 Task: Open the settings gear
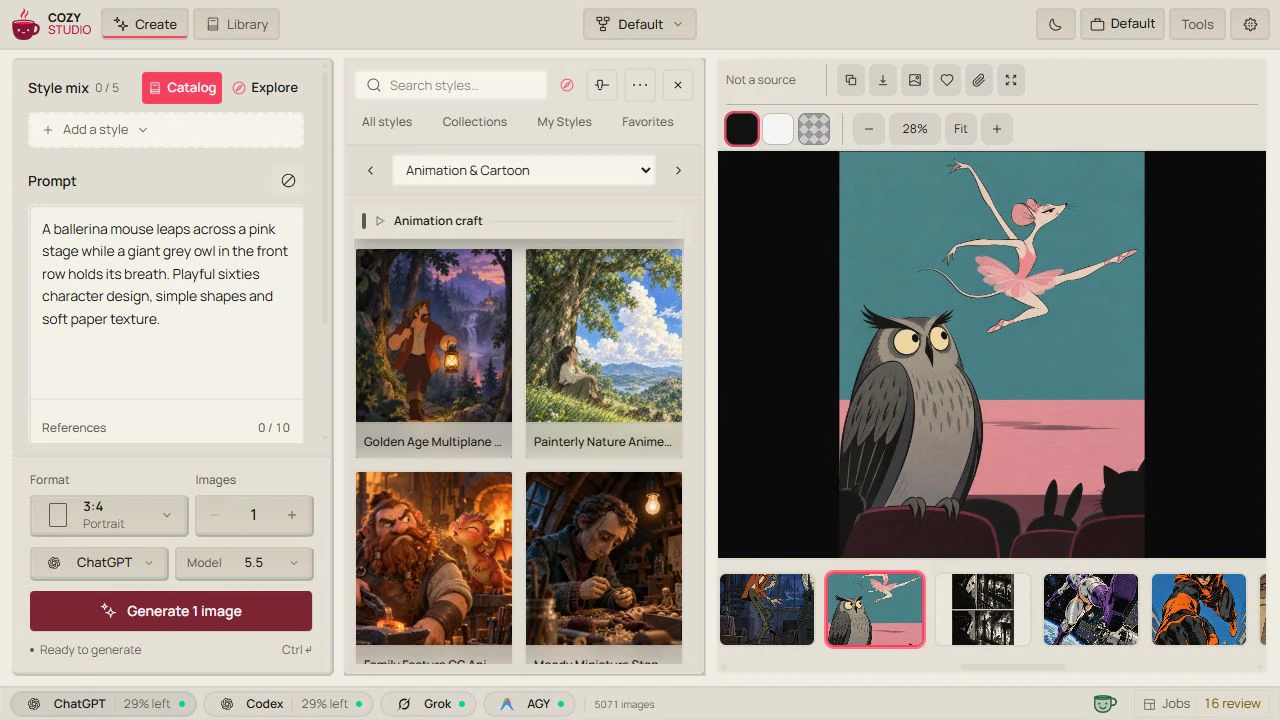coord(1250,24)
